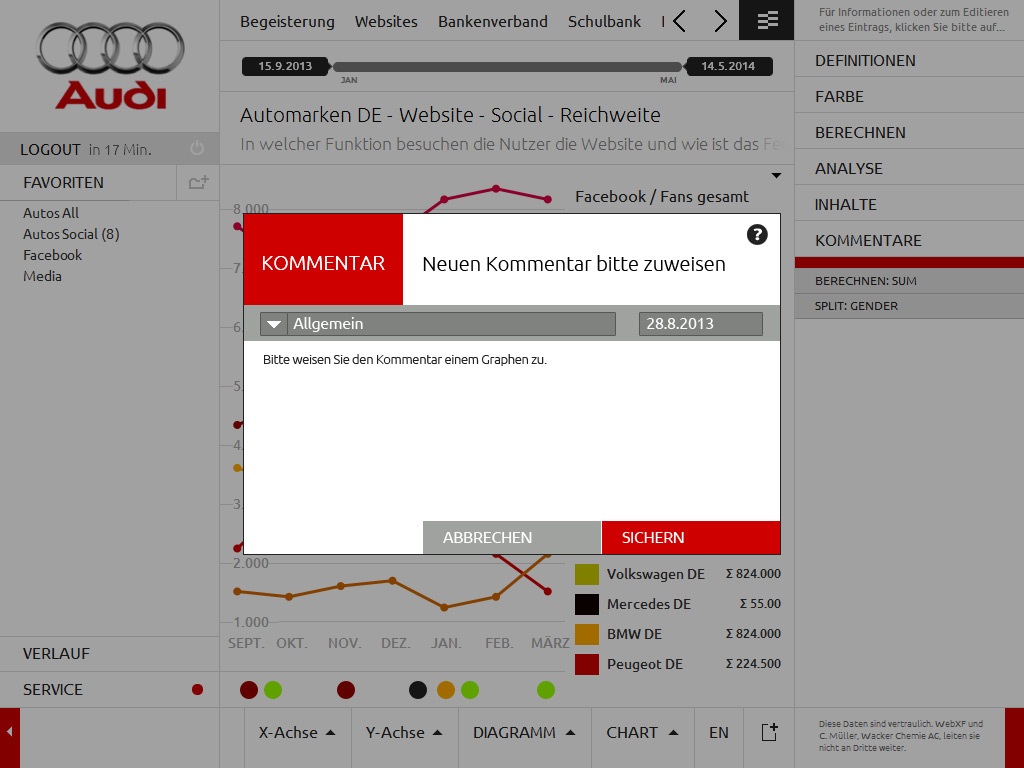Click the SPLIT: GENDER entry

[x=909, y=306]
